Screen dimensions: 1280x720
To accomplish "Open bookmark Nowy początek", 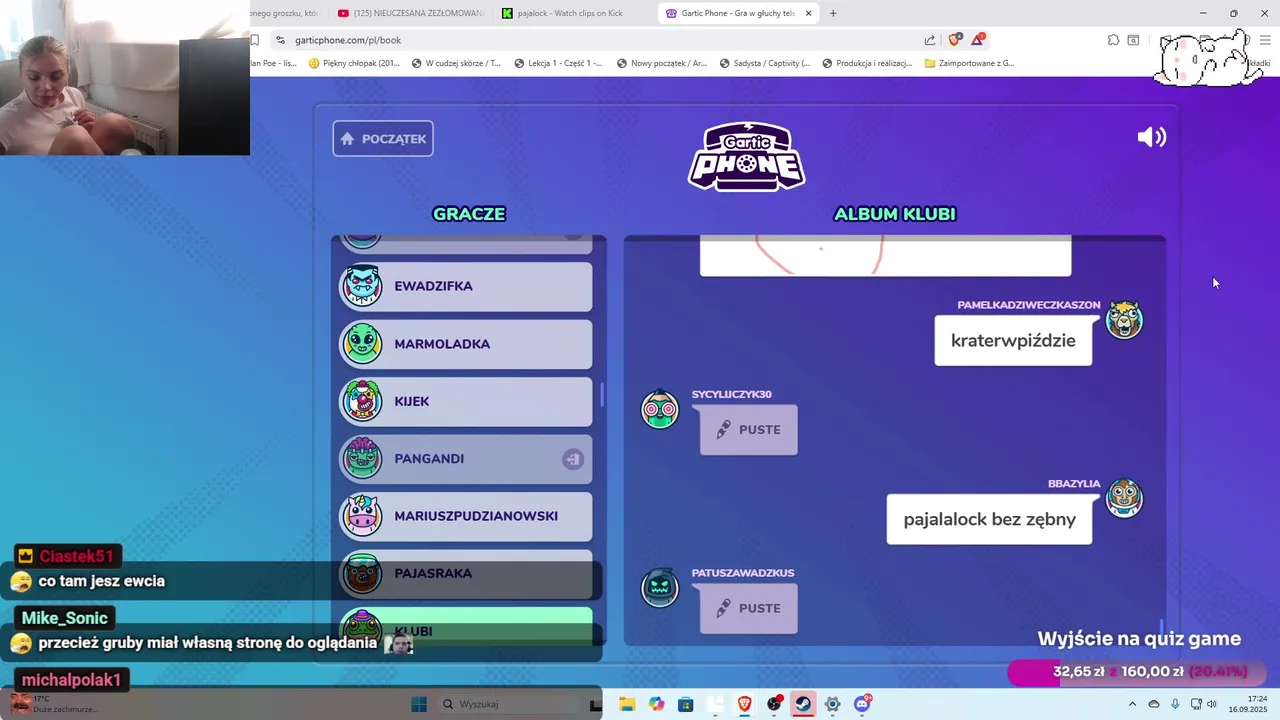I will (x=662, y=63).
